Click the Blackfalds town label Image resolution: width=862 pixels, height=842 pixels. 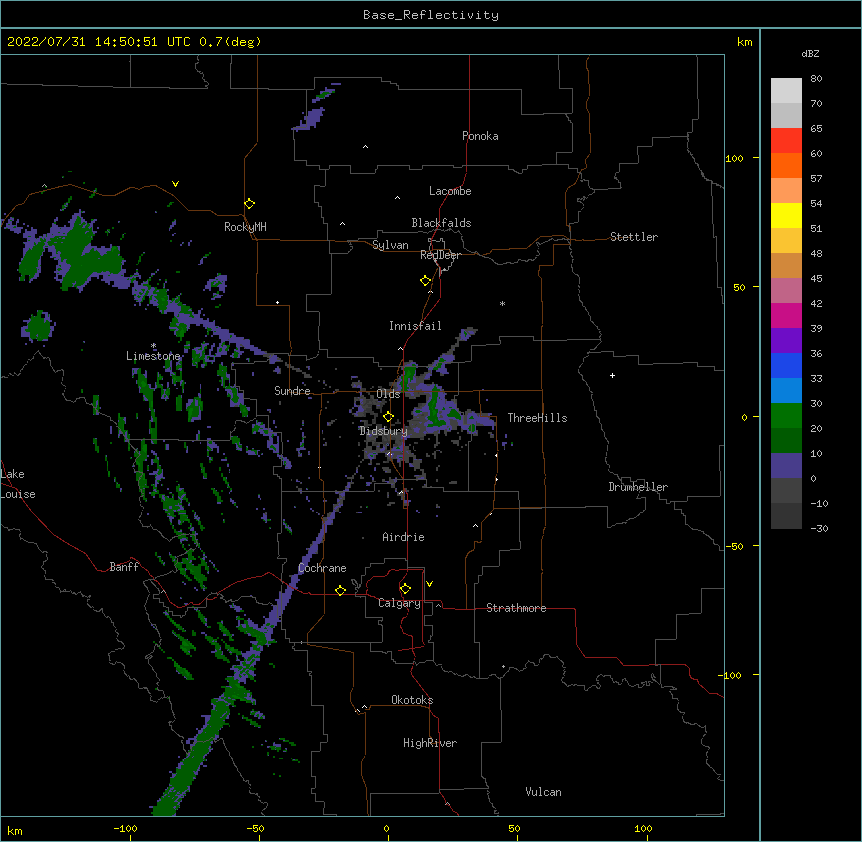pyautogui.click(x=441, y=223)
